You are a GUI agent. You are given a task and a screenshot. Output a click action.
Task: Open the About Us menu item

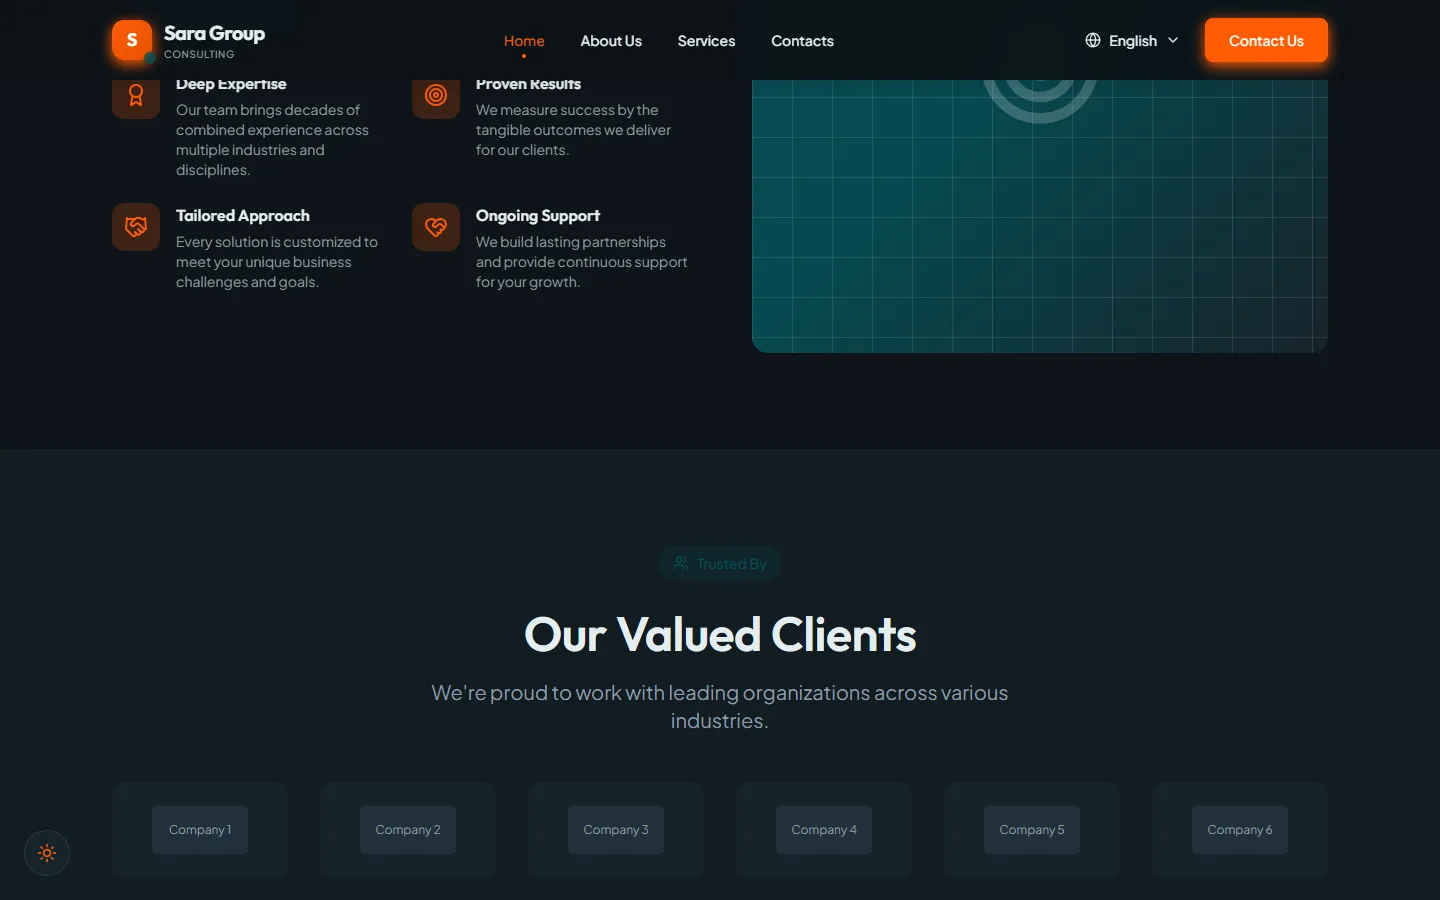click(x=611, y=41)
